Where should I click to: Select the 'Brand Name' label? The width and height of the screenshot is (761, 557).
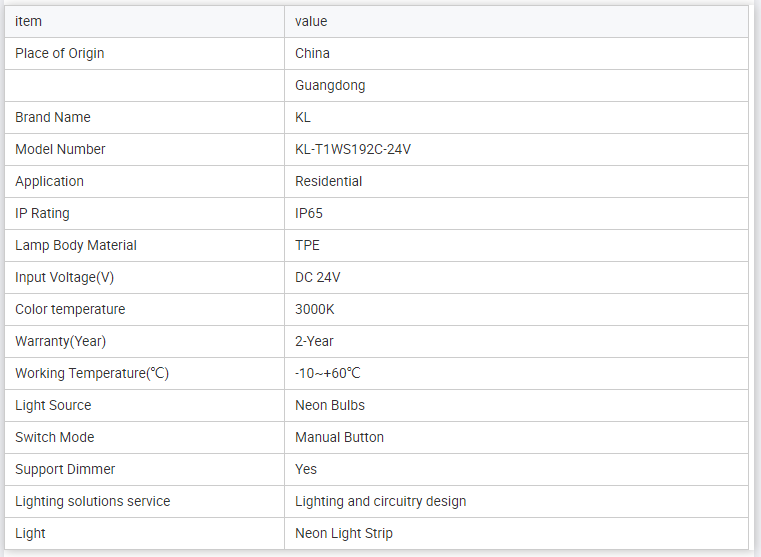click(x=53, y=117)
